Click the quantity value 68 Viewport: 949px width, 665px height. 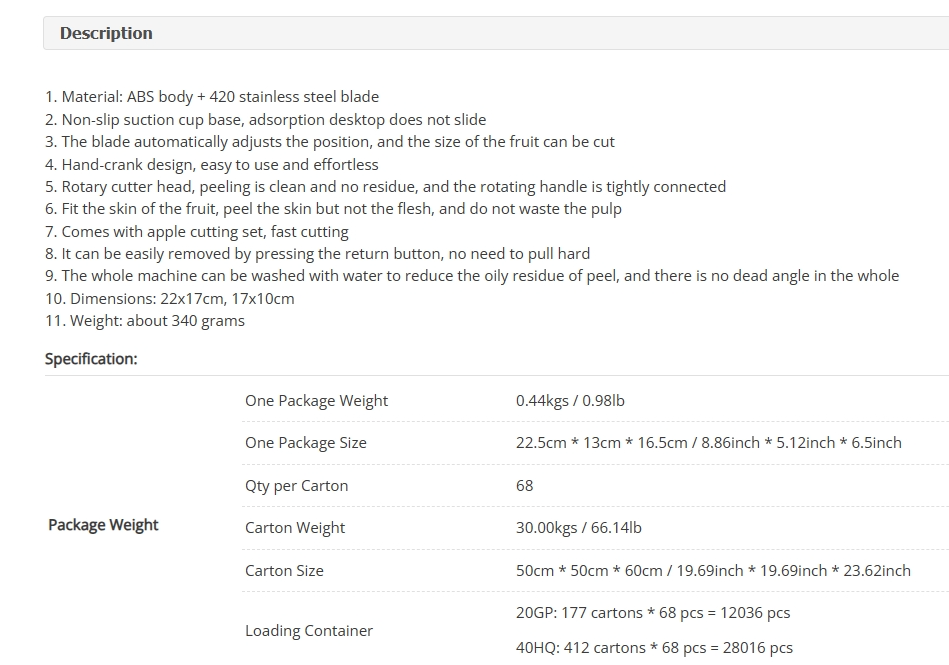[x=525, y=486]
